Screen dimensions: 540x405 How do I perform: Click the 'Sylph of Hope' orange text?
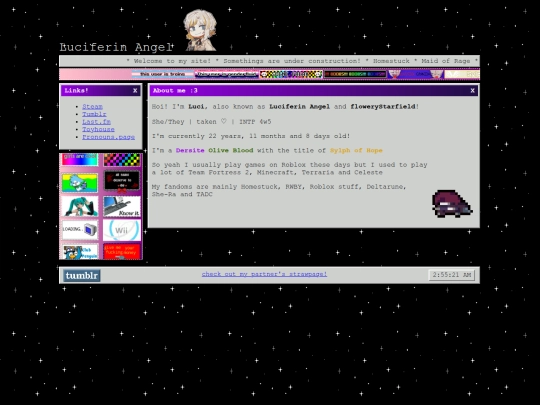356,150
